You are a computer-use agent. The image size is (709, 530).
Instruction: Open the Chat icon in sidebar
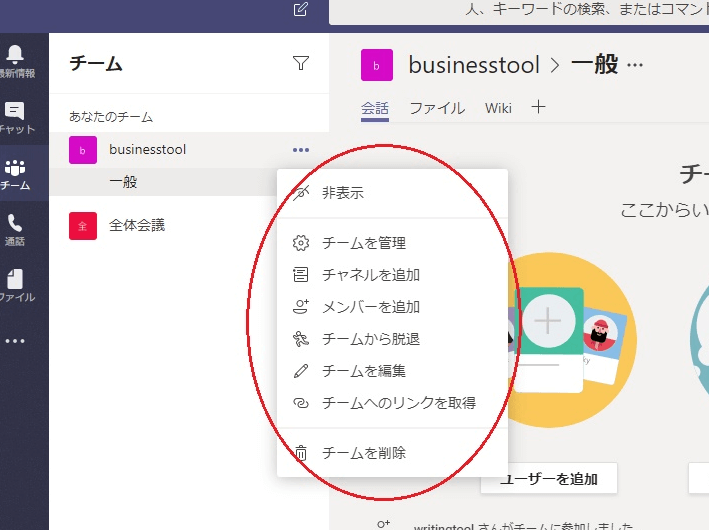[x=16, y=116]
